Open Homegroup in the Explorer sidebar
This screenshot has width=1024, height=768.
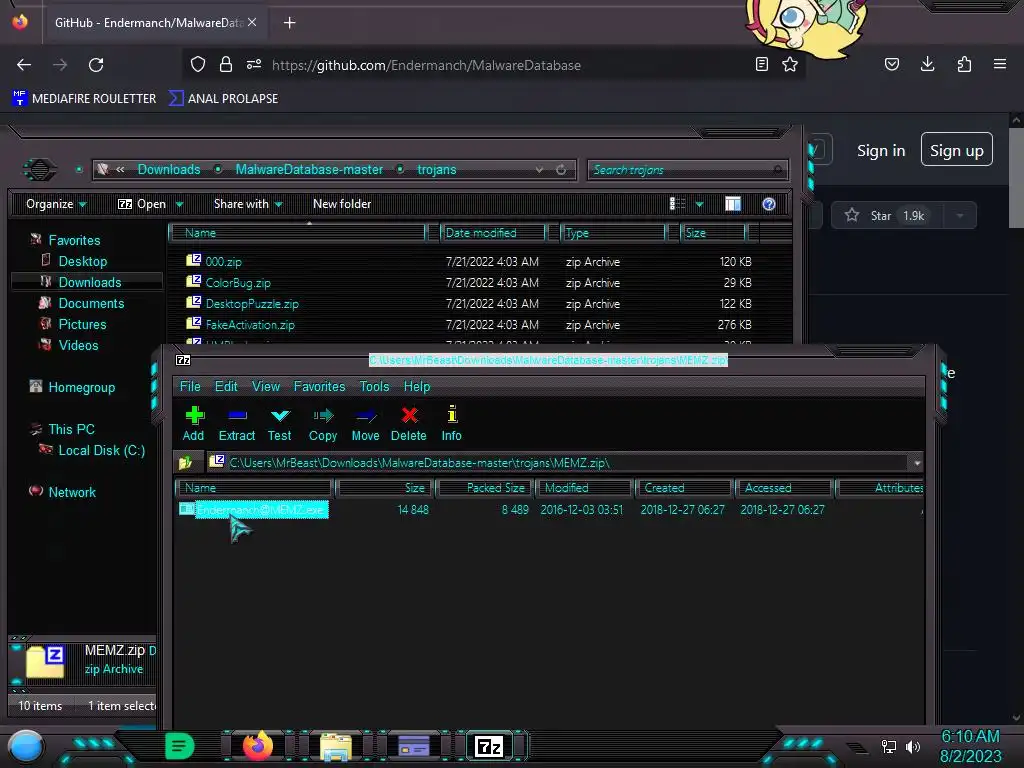pyautogui.click(x=81, y=387)
